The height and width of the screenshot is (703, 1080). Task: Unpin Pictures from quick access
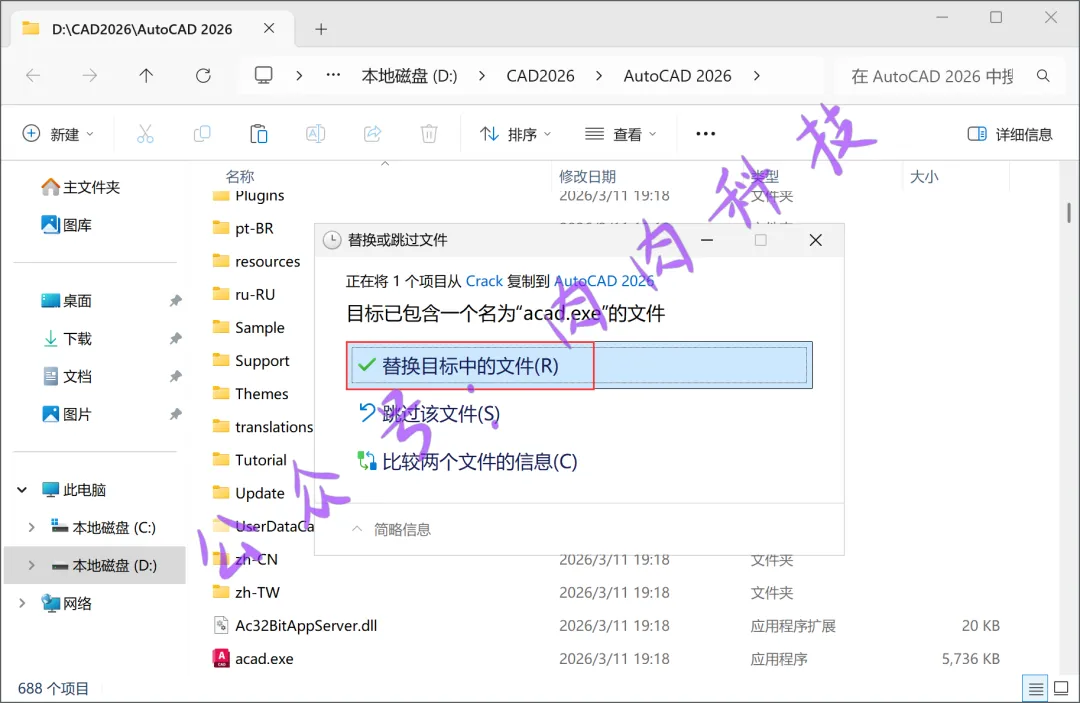pyautogui.click(x=176, y=415)
